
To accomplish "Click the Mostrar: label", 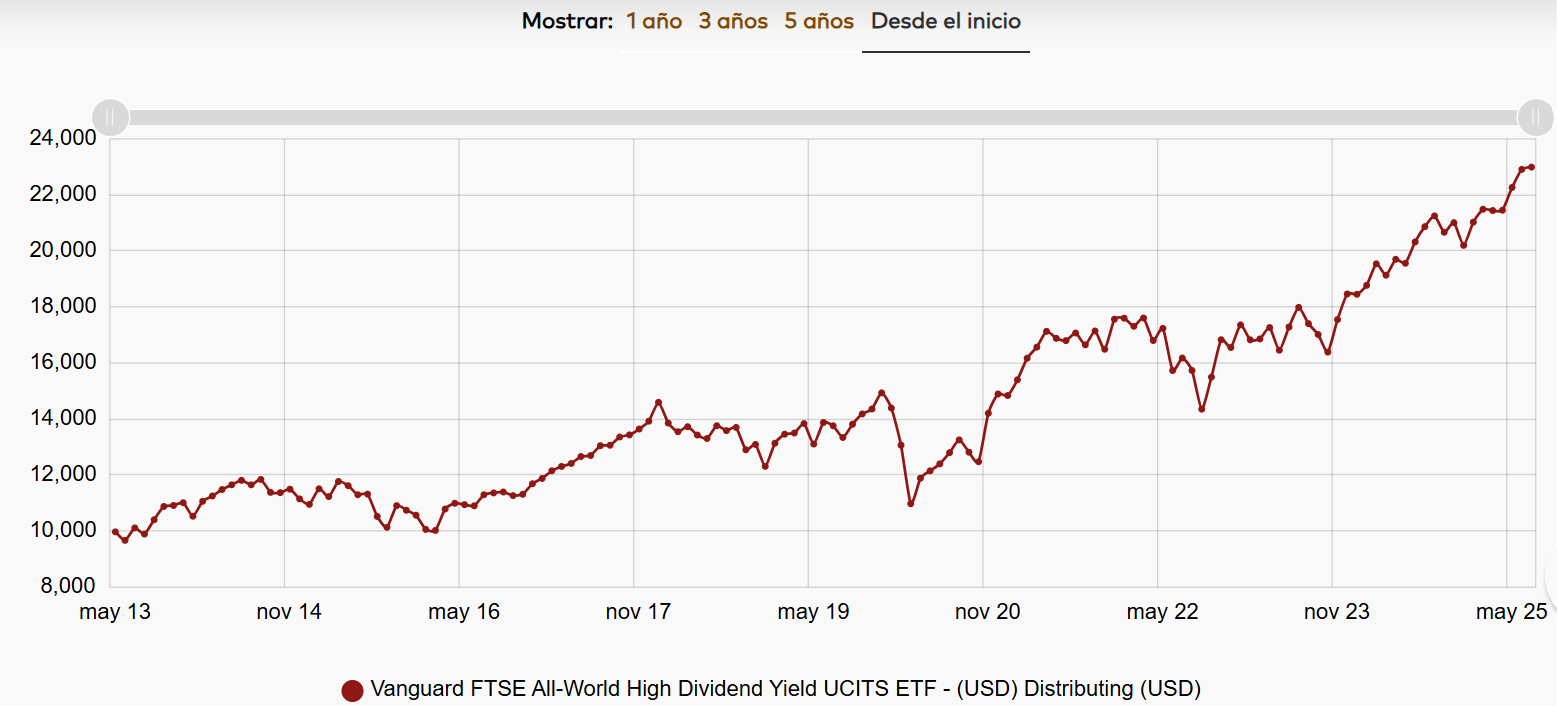I will (x=566, y=21).
